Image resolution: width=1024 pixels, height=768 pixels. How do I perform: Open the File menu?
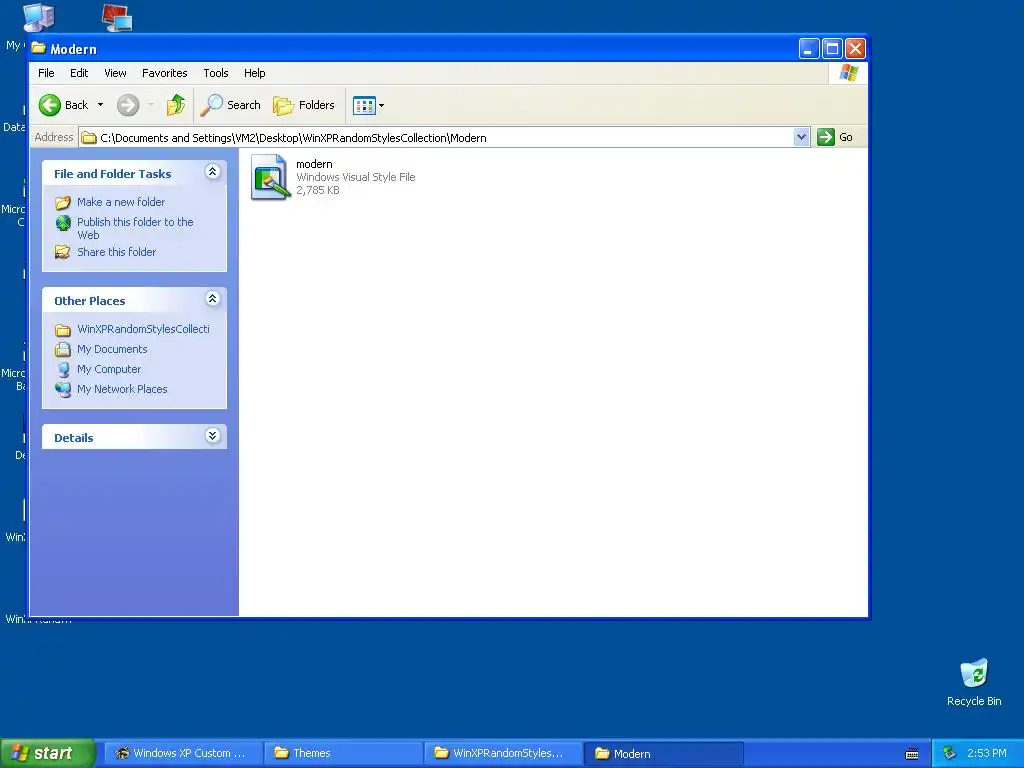(46, 73)
